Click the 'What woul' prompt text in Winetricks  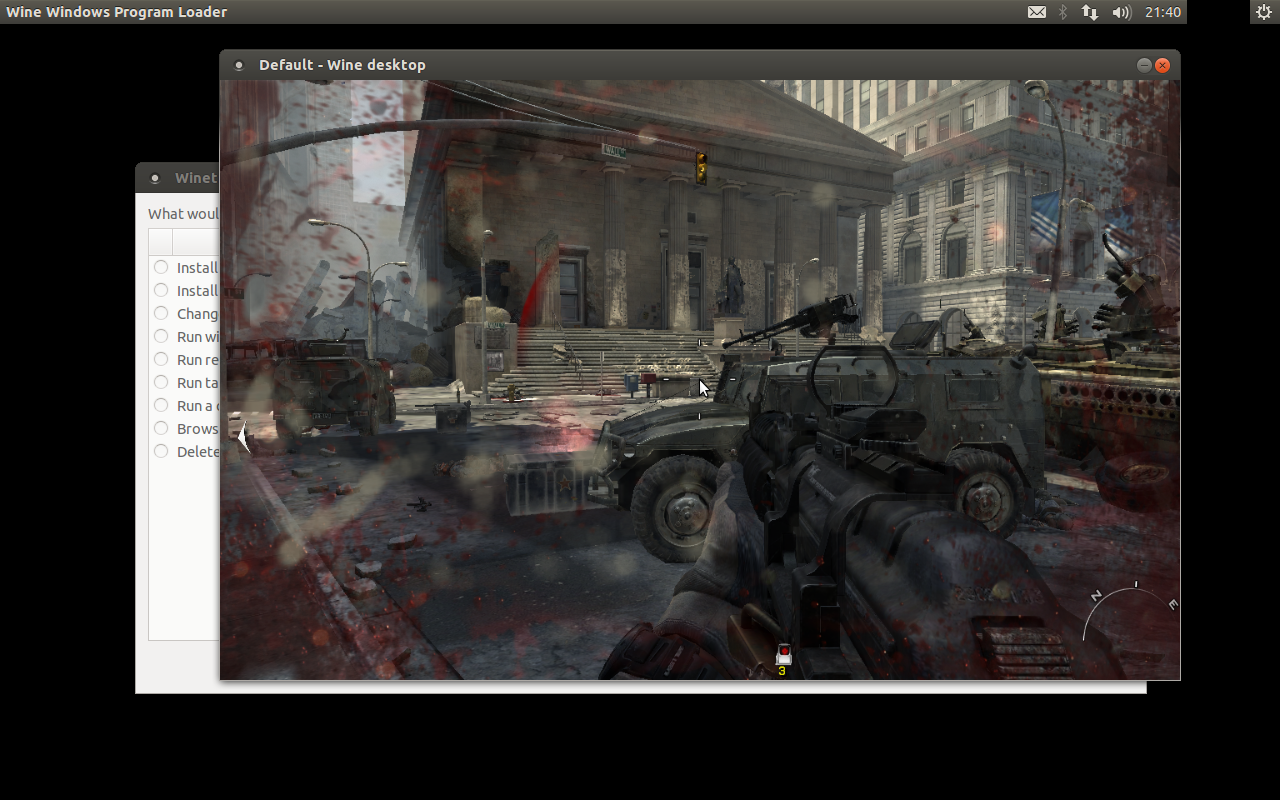(183, 214)
